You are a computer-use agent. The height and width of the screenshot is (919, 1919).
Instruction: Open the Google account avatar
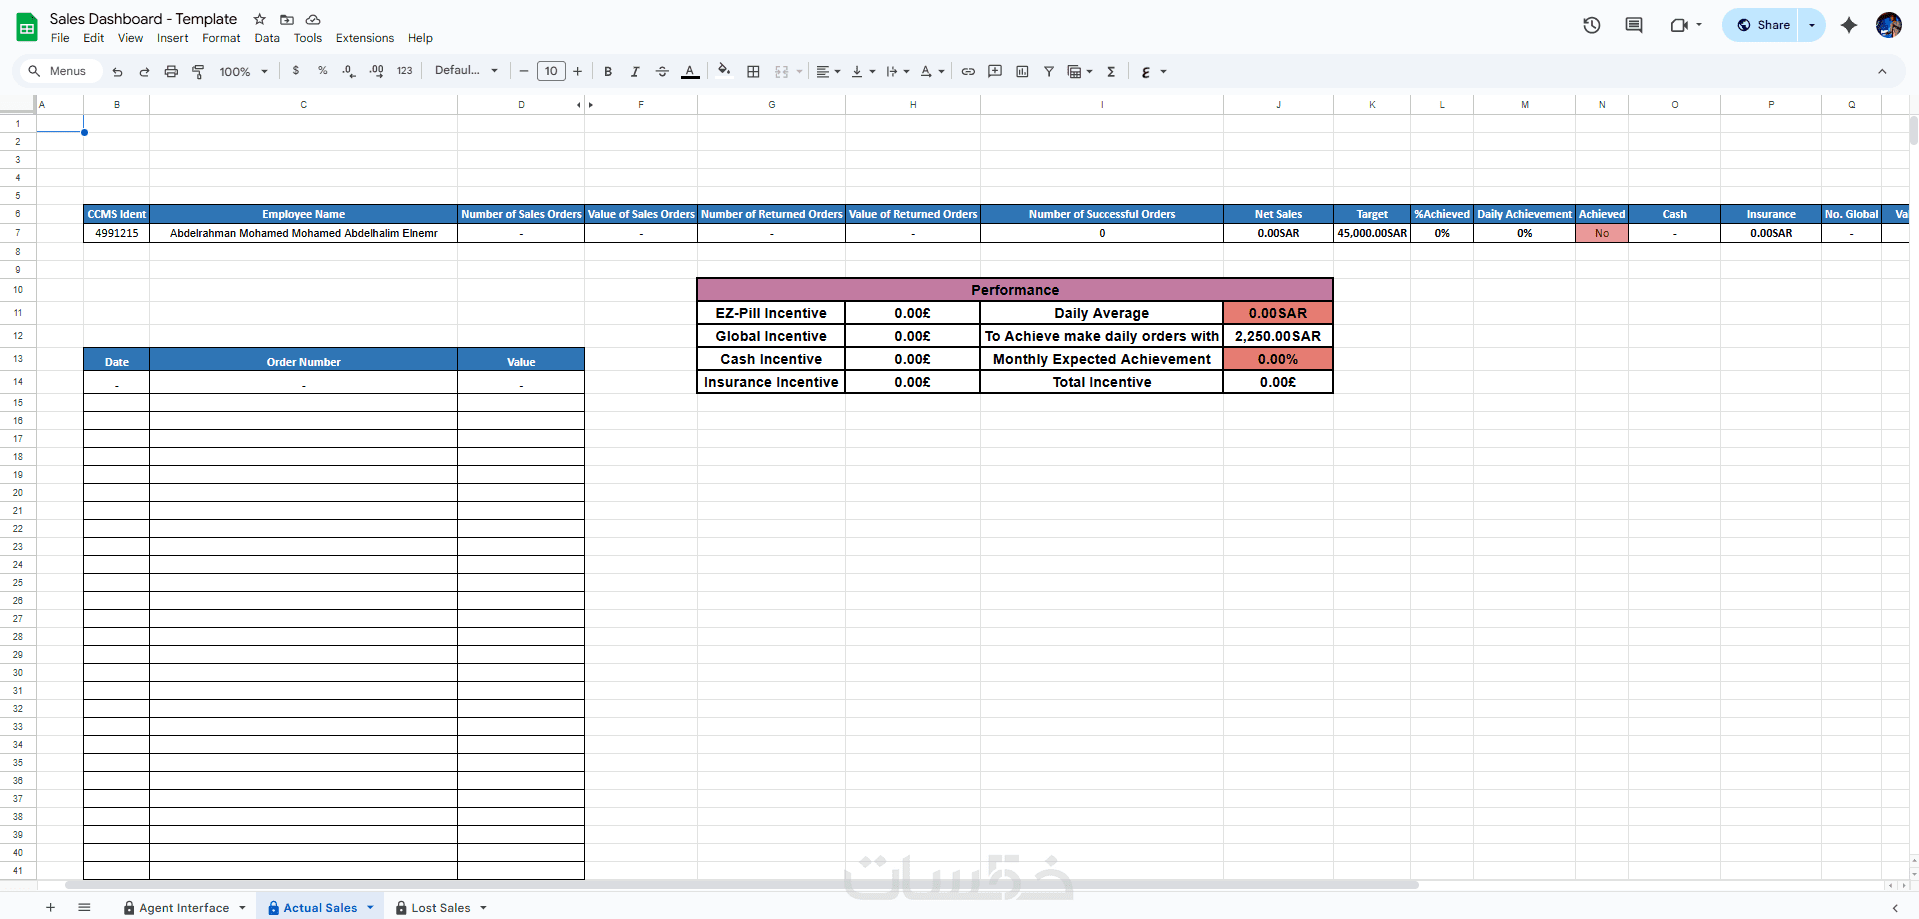click(1889, 25)
